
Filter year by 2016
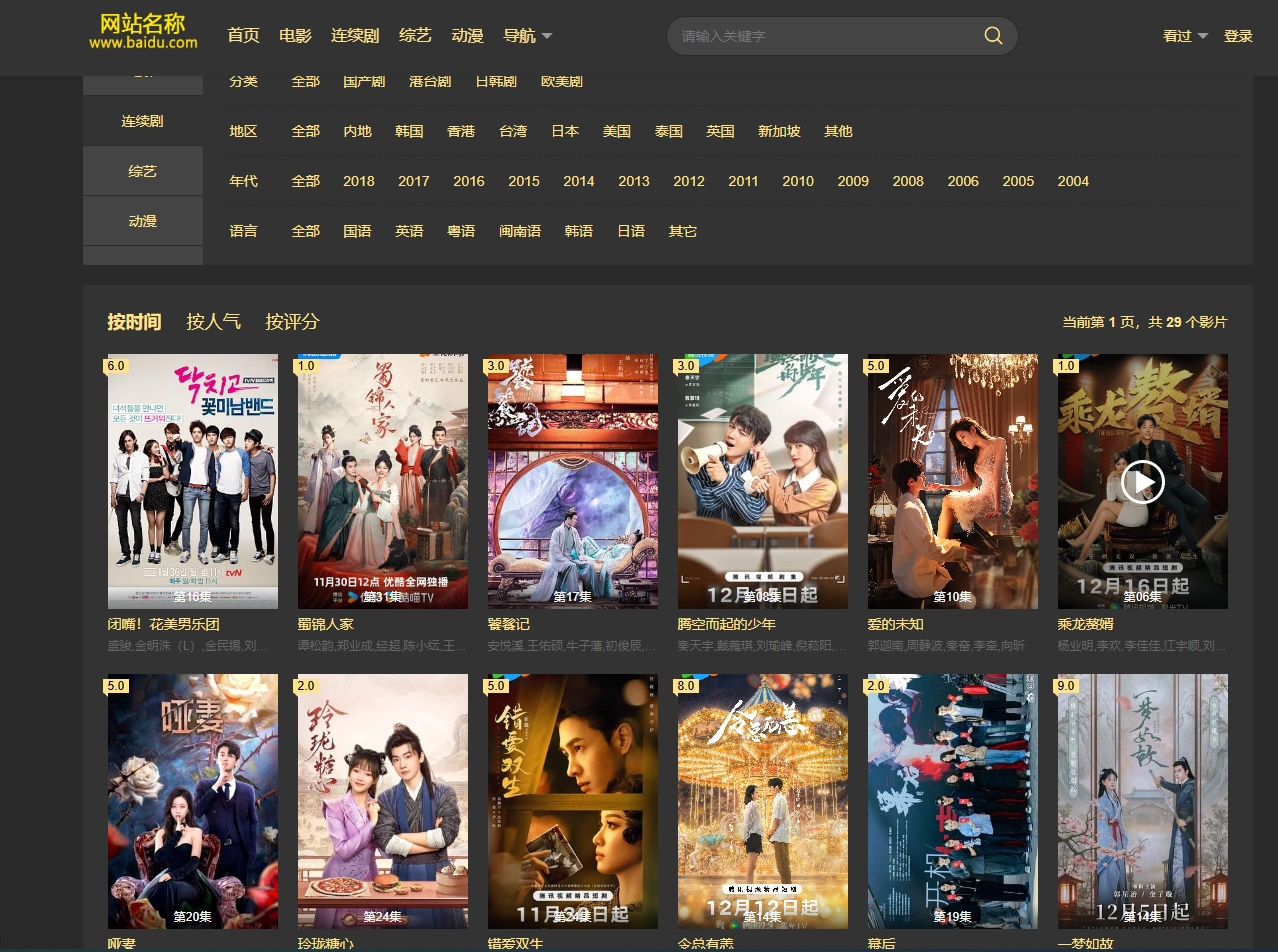tap(469, 181)
